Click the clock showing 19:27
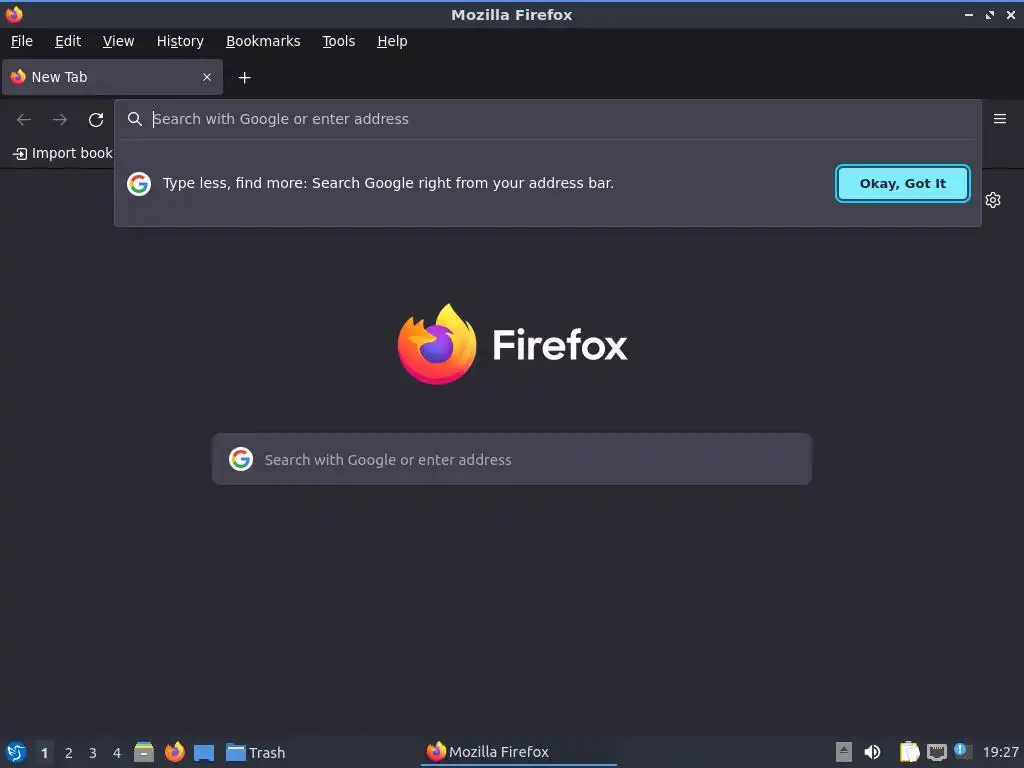This screenshot has height=768, width=1024. (x=1000, y=752)
